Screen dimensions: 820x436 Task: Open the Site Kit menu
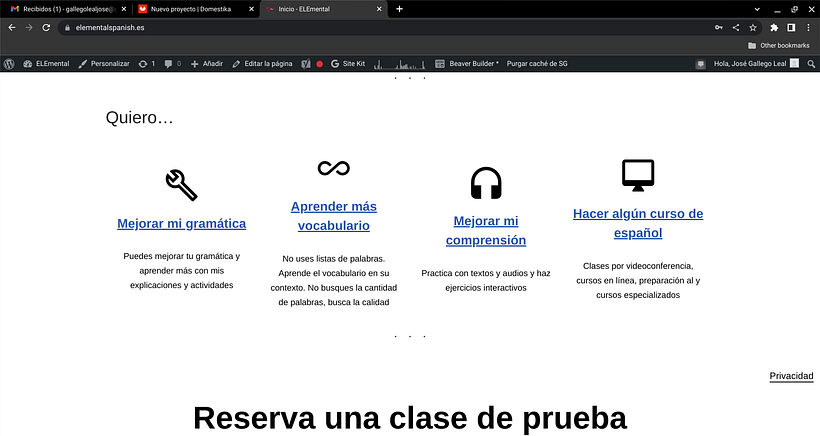pyautogui.click(x=348, y=64)
